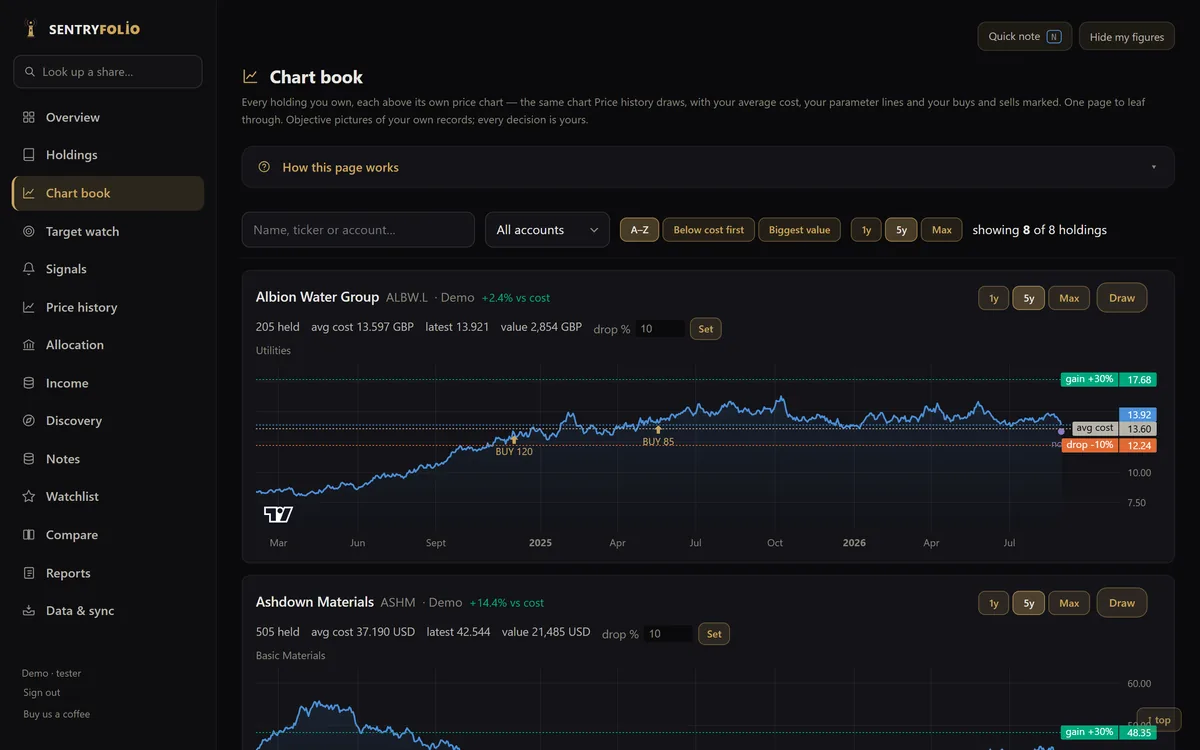Click the drop -10% label on Albion chart
This screenshot has height=750, width=1200.
[1090, 446]
